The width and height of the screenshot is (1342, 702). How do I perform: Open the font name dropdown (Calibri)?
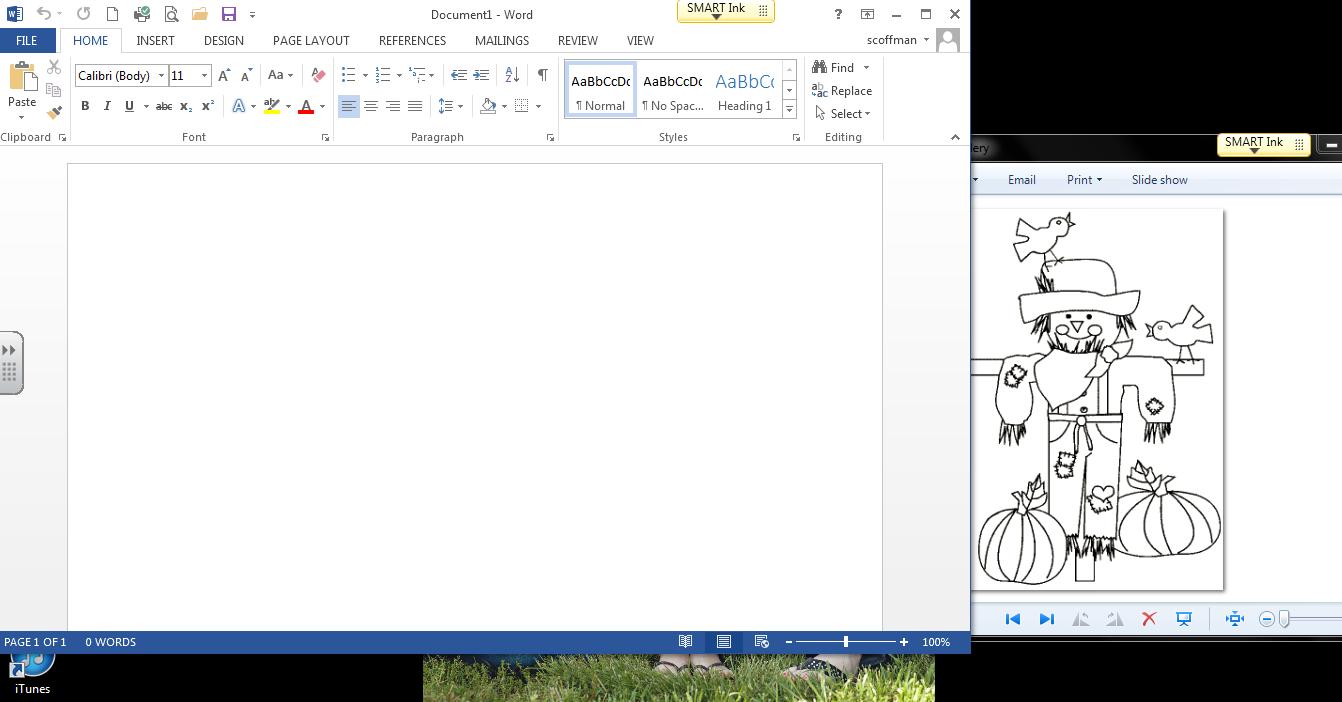click(161, 76)
